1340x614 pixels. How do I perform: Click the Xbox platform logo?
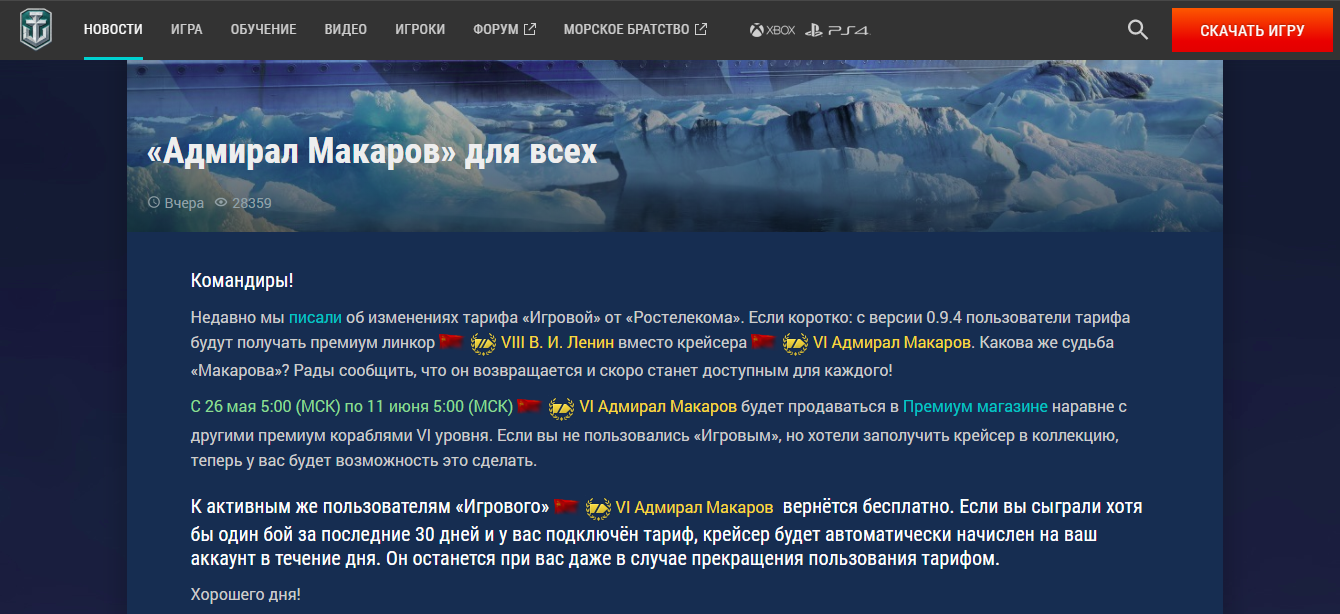click(772, 30)
